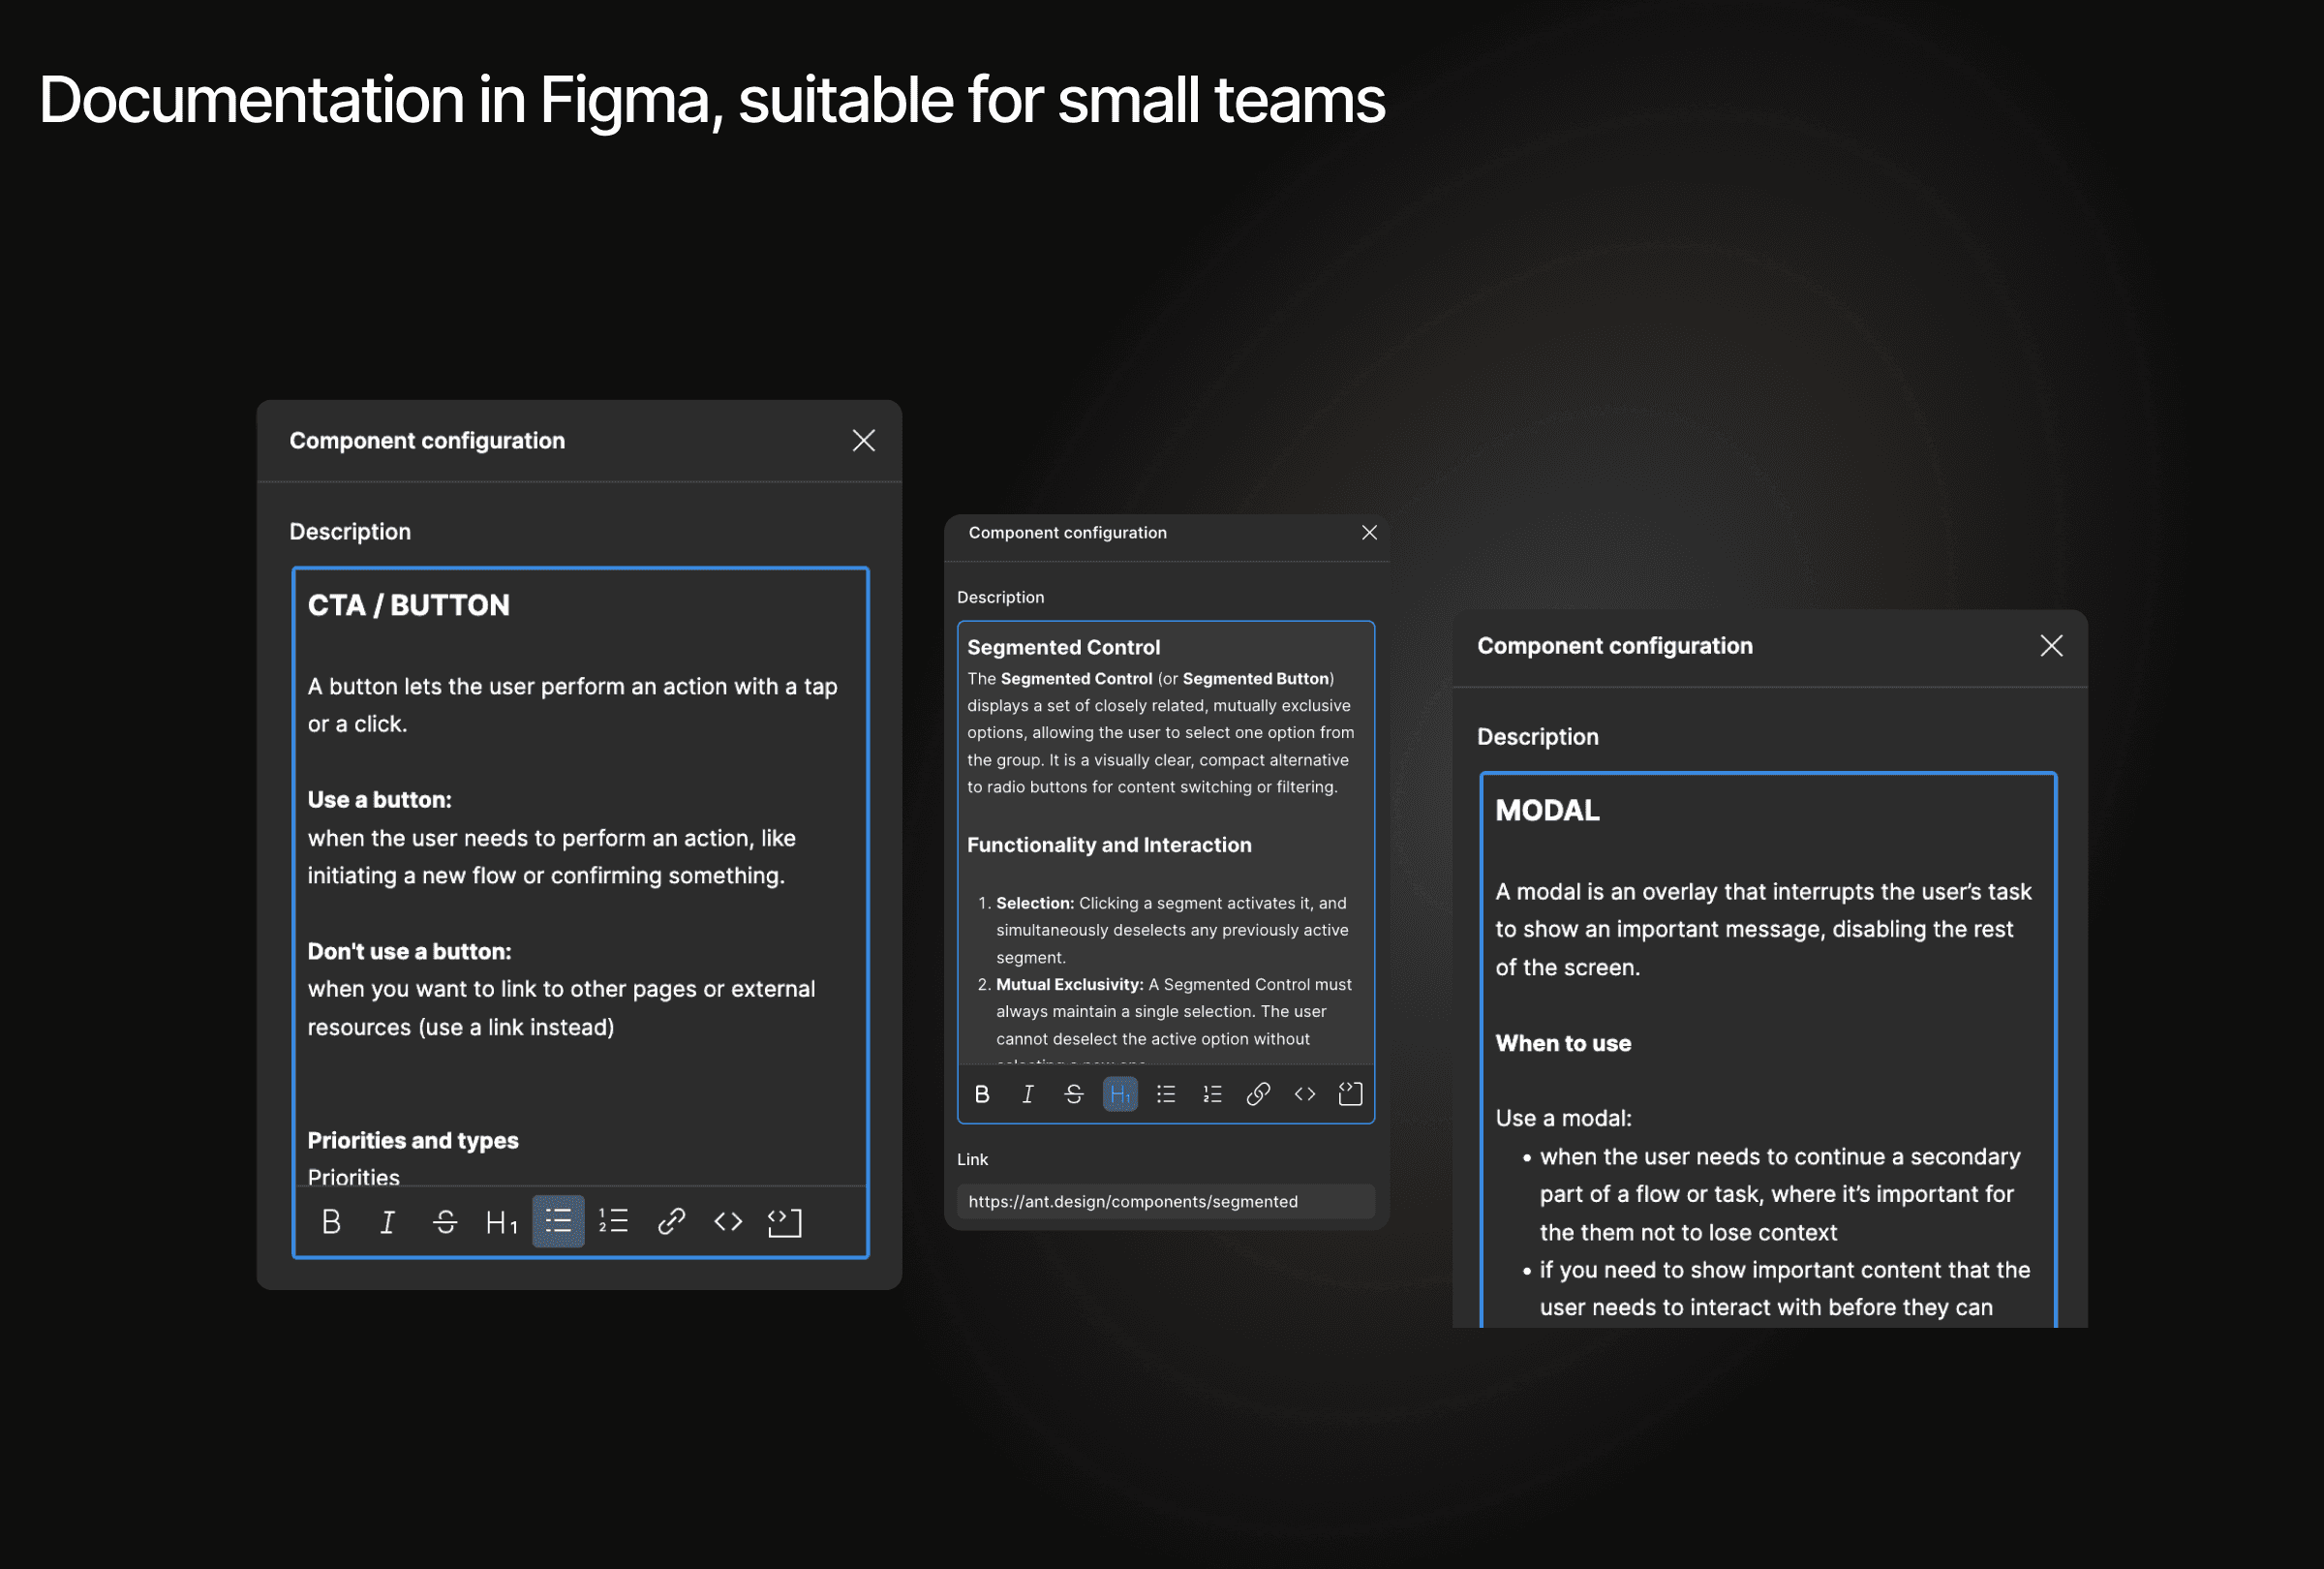The image size is (2324, 1569).
Task: Toggle strikethrough in CTA / BUTTON editor
Action: (x=445, y=1221)
